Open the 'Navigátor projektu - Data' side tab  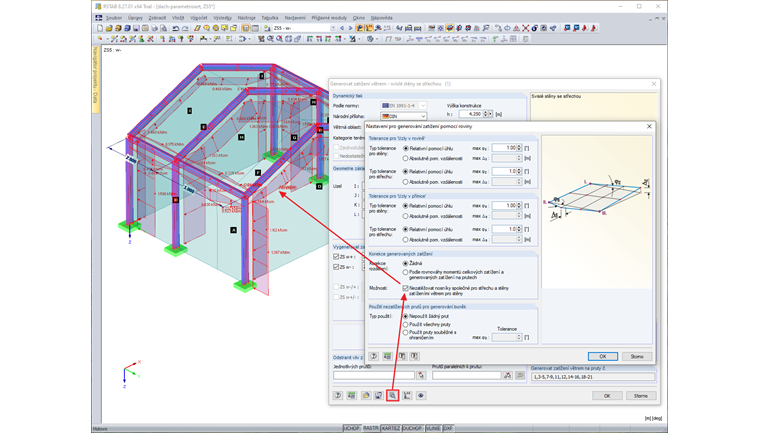(x=95, y=78)
